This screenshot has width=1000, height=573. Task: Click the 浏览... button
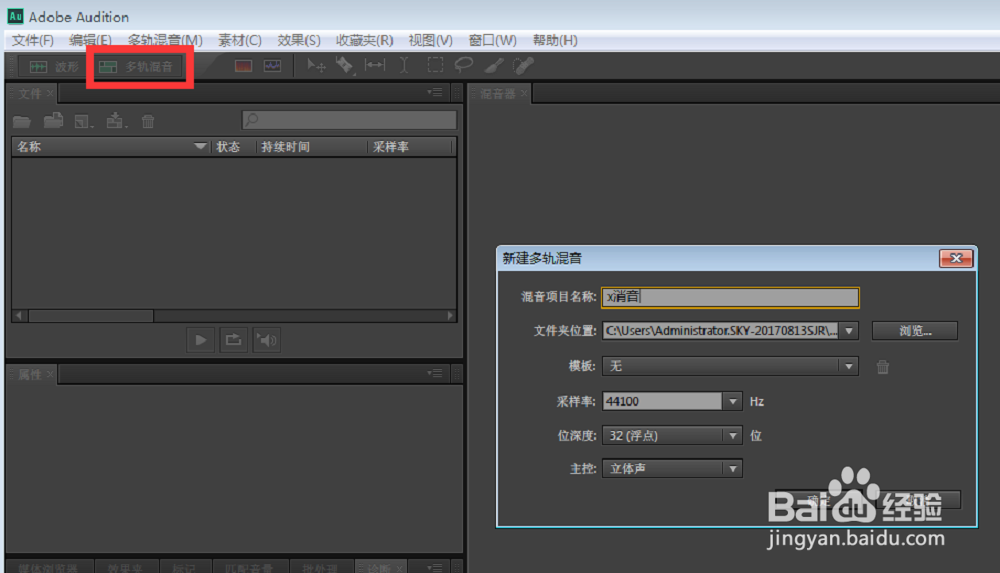coord(915,331)
